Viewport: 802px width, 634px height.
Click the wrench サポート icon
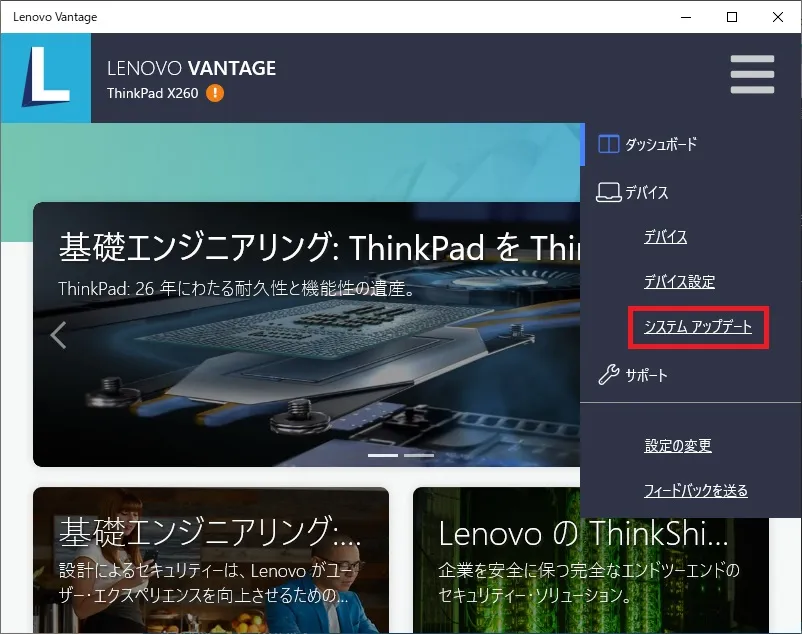click(609, 375)
